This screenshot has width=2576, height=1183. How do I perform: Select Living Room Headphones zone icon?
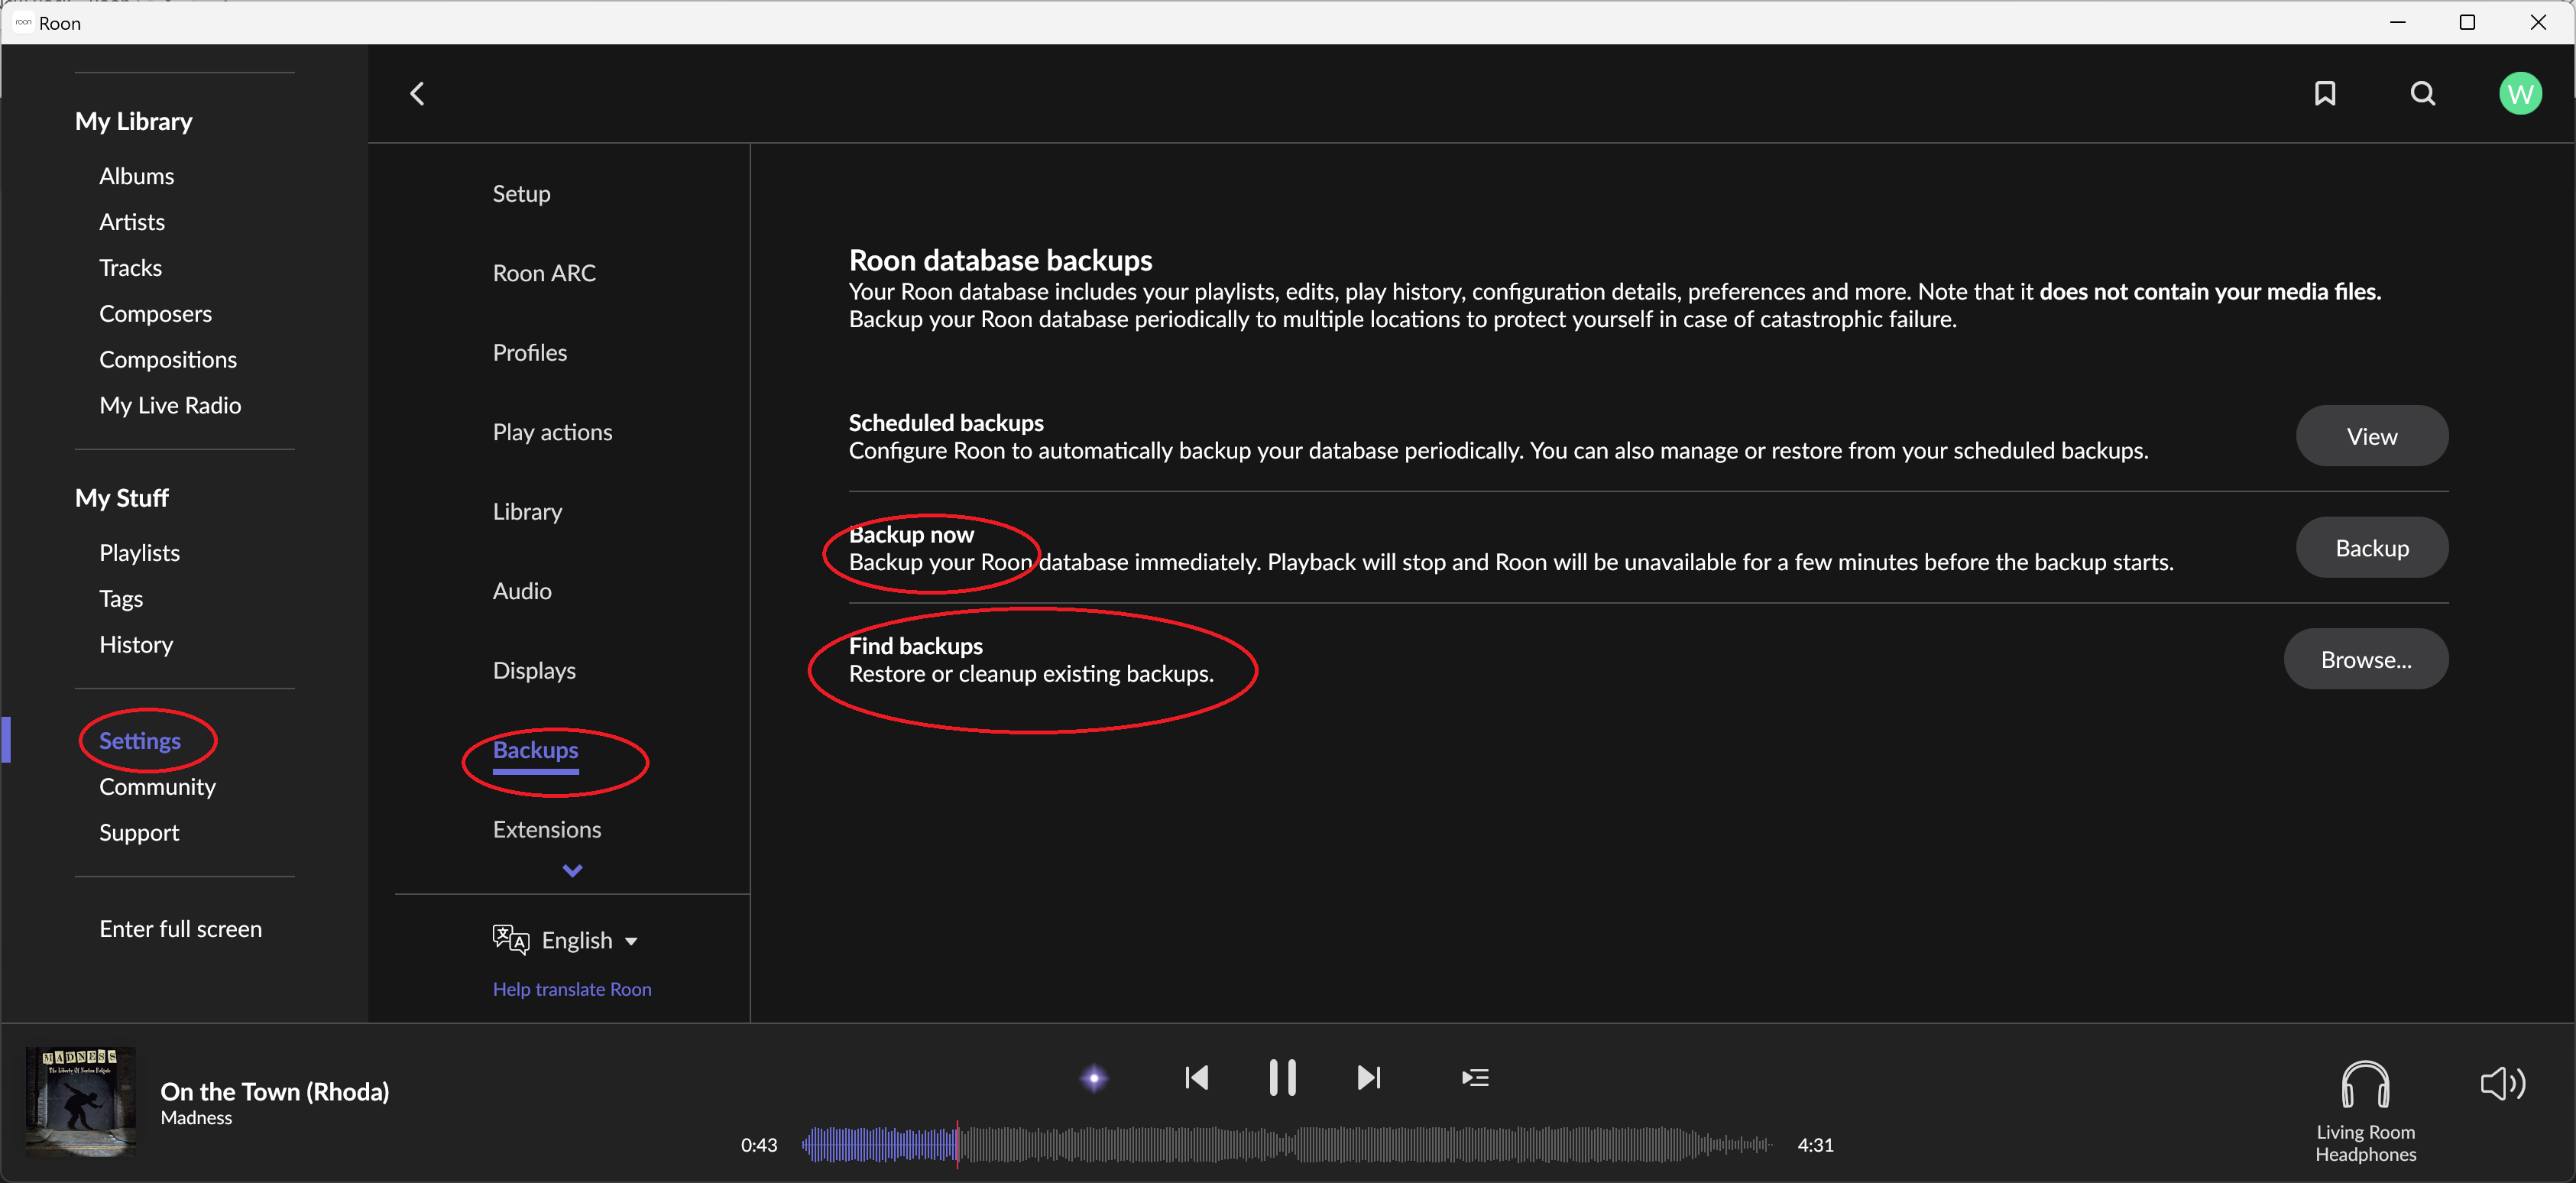coord(2365,1085)
